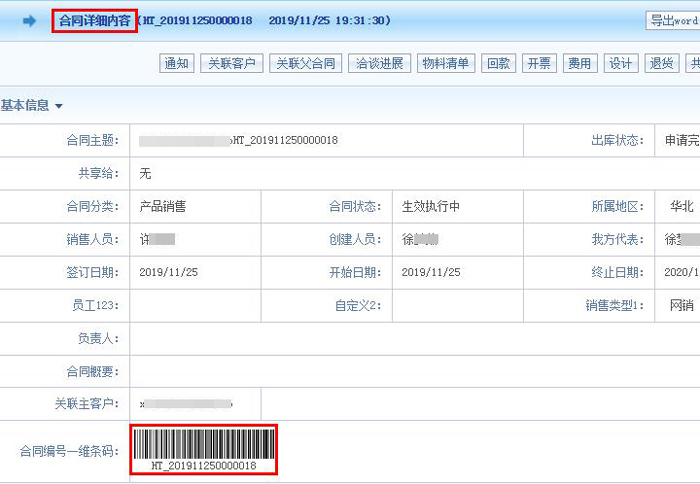Click the blue arrow icon beside 合同详细内容

tap(29, 21)
